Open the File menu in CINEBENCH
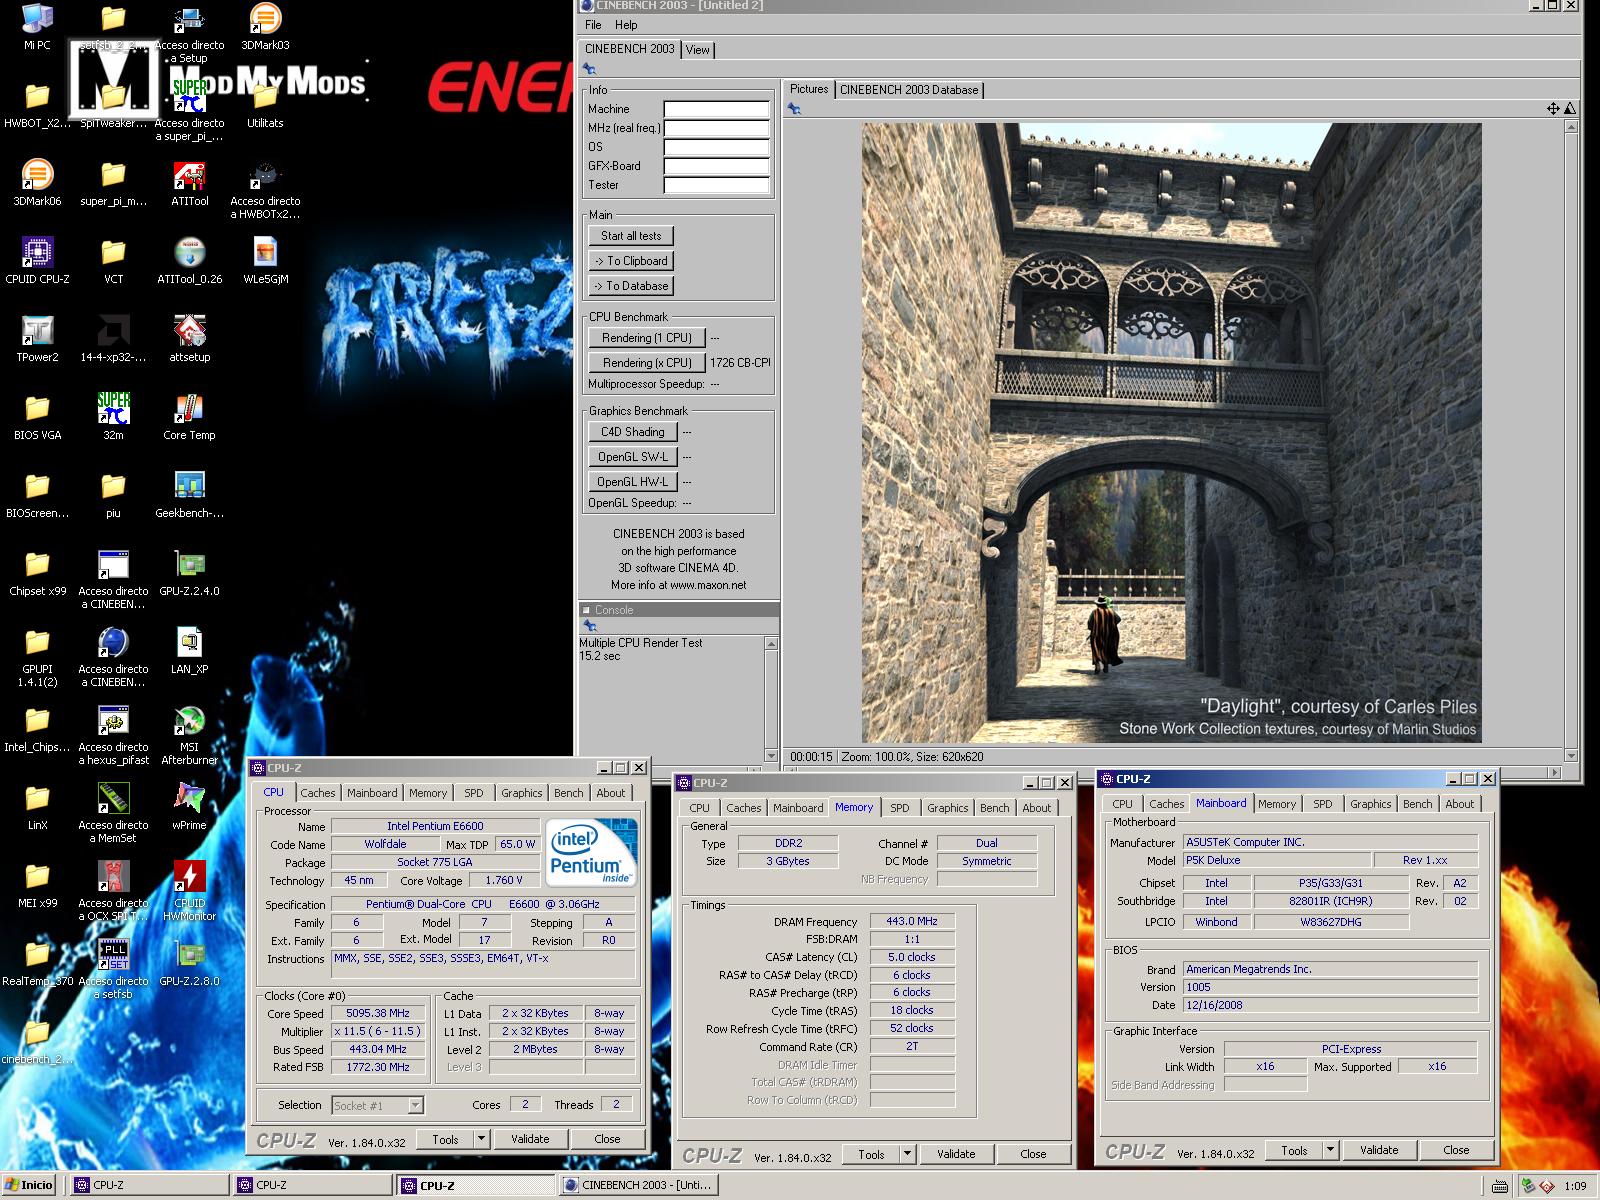 (x=593, y=25)
